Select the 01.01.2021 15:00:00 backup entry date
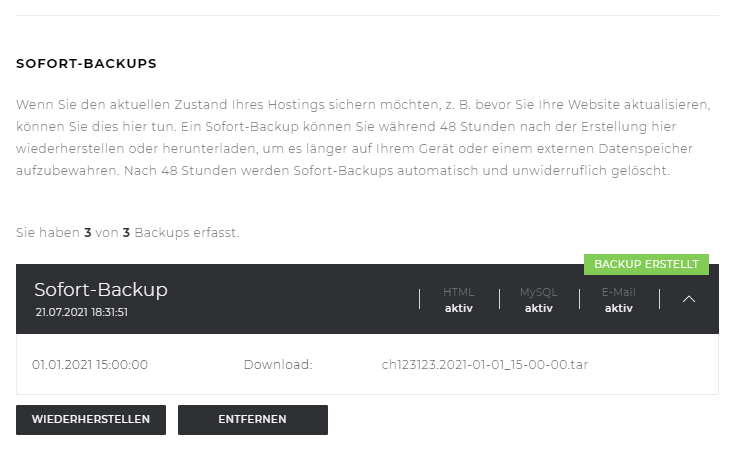Image resolution: width=734 pixels, height=450 pixels. pyautogui.click(x=90, y=365)
